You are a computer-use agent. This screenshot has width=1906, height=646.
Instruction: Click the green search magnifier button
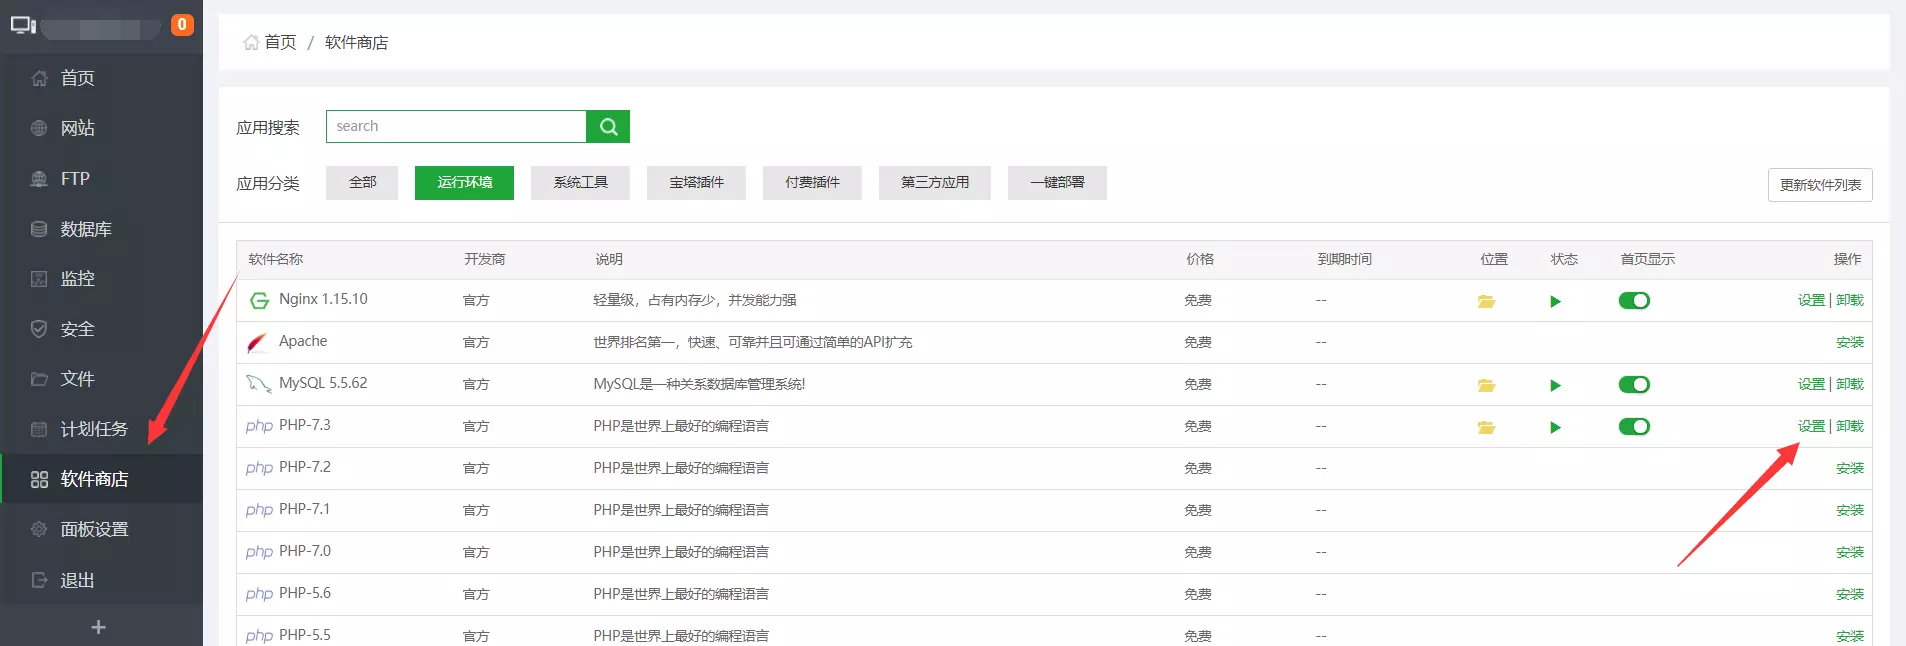tap(608, 127)
